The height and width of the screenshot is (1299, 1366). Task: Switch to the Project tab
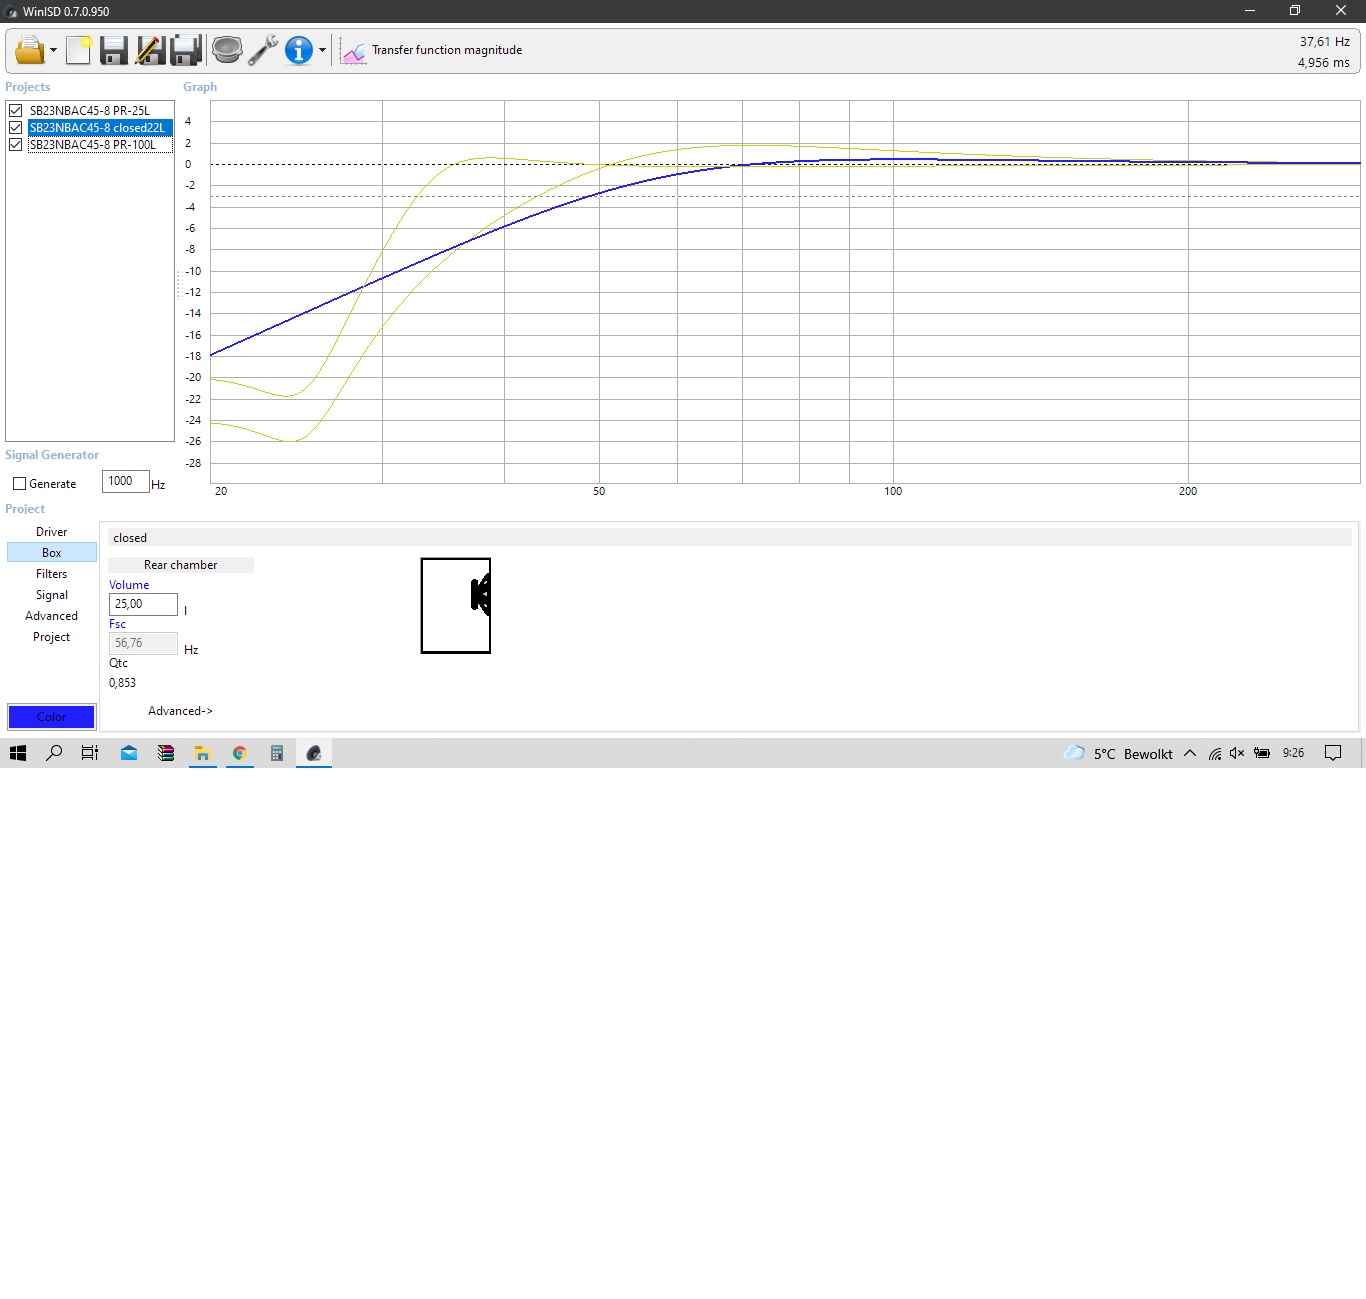click(x=52, y=637)
